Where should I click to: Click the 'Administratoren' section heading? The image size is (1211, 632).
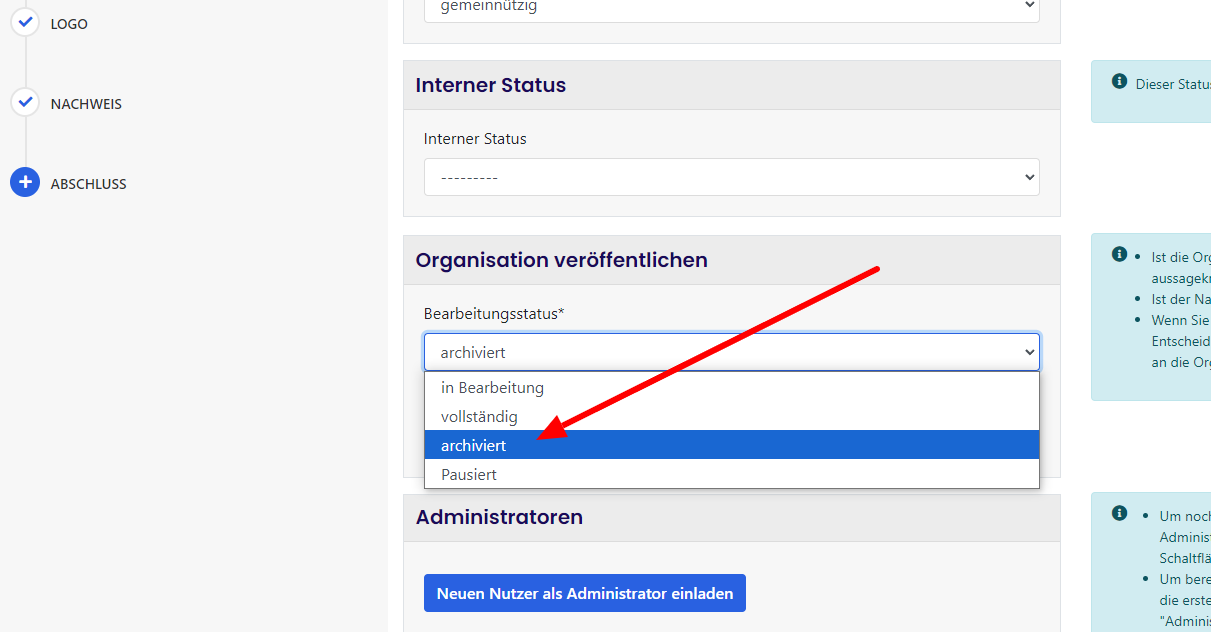[499, 518]
